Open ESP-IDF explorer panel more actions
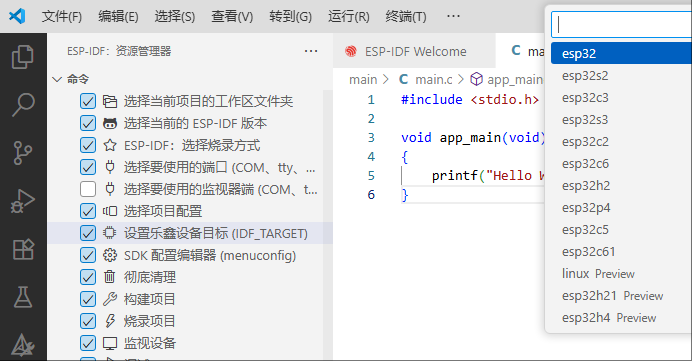The height and width of the screenshot is (361, 692). click(311, 51)
